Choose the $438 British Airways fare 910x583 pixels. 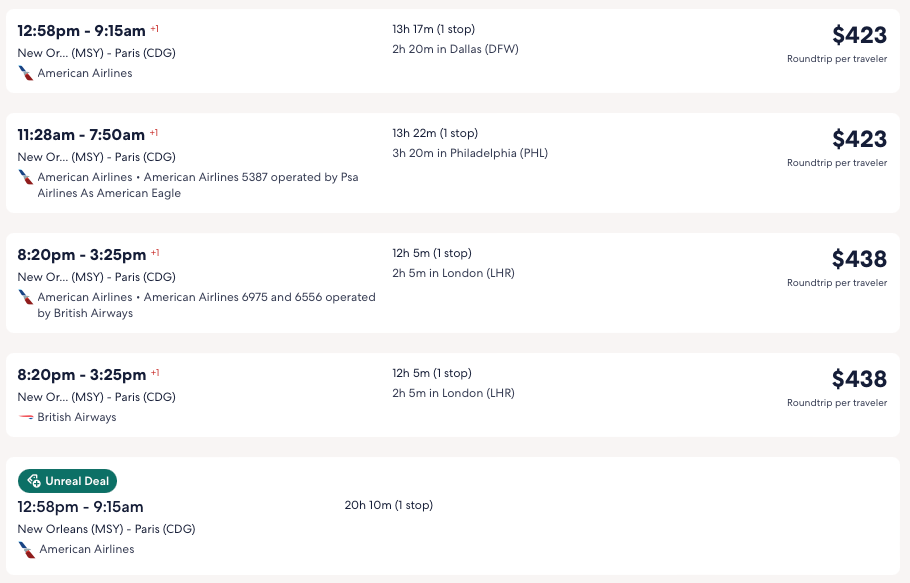(x=859, y=379)
